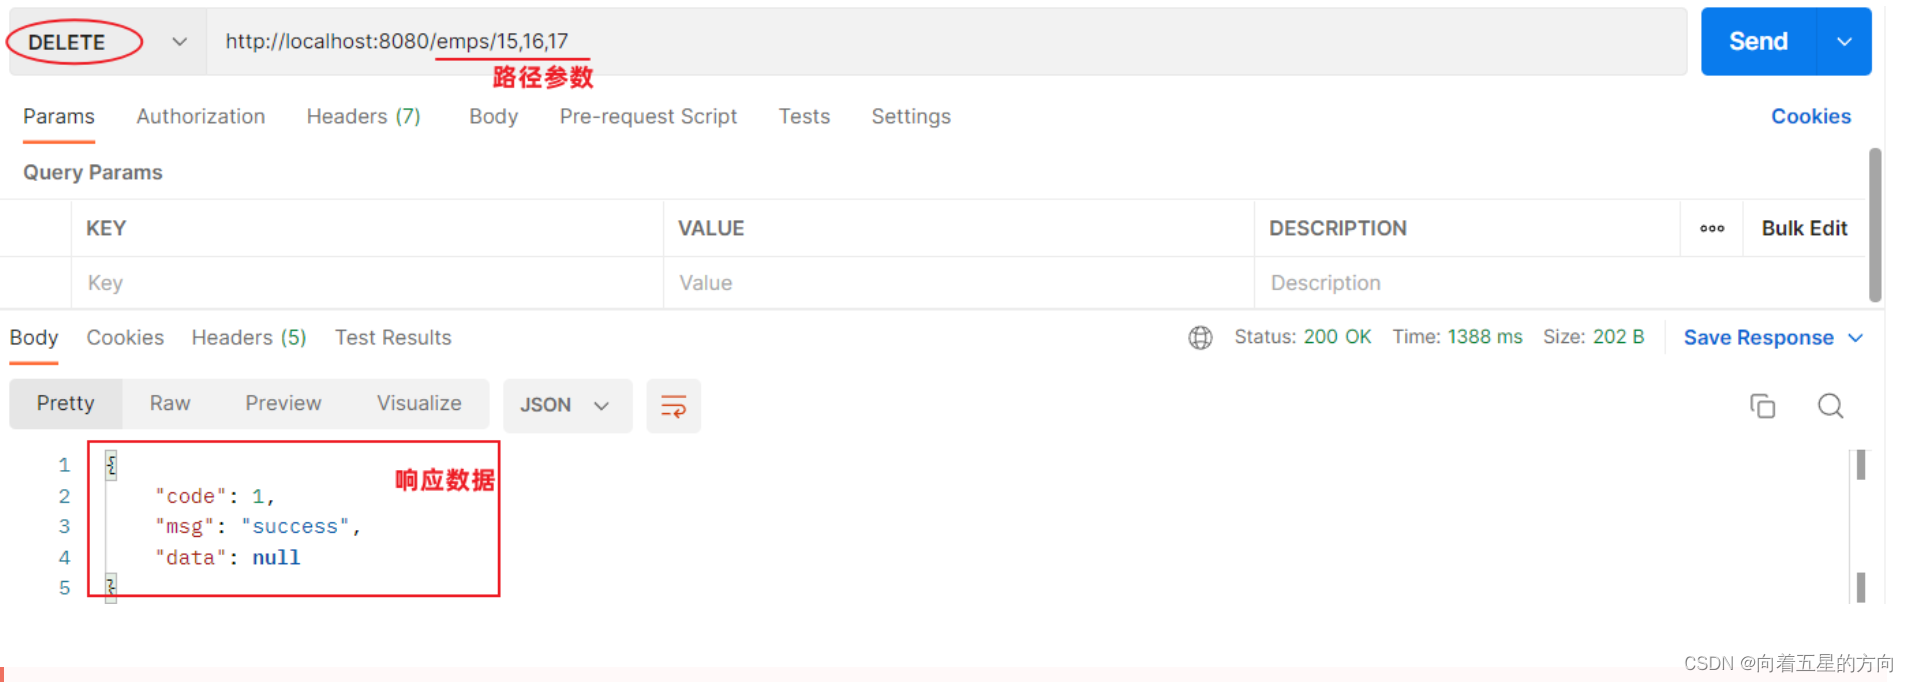Open the DELETE method dropdown
1908x682 pixels.
point(179,42)
